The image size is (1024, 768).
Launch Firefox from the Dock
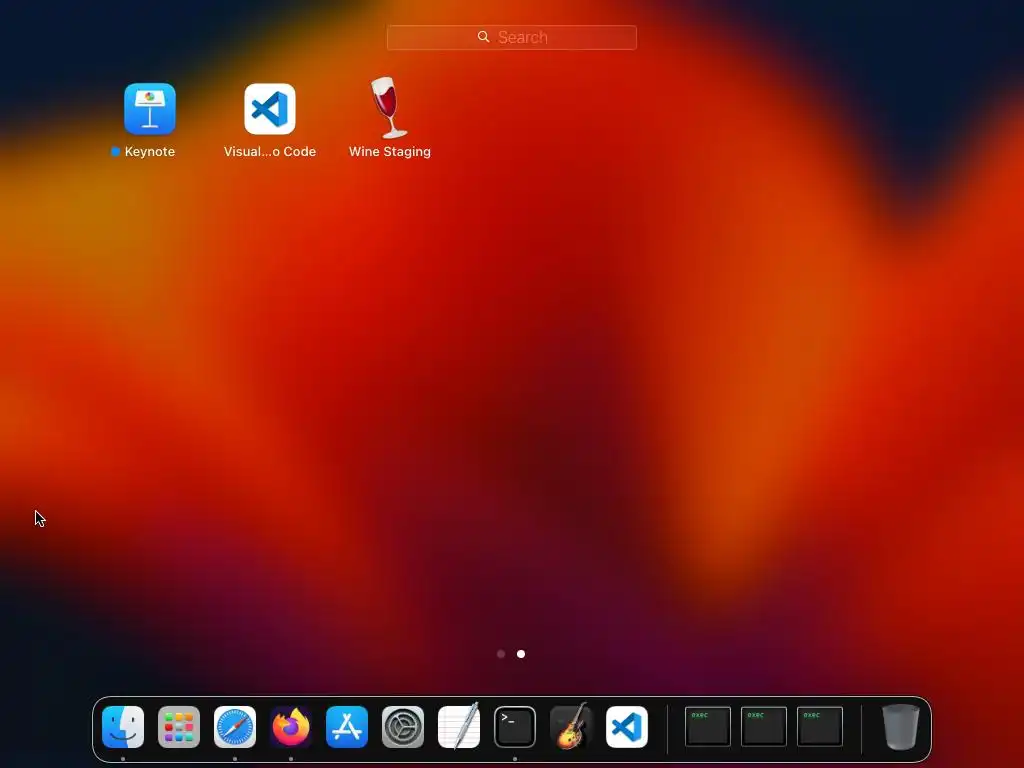(291, 727)
